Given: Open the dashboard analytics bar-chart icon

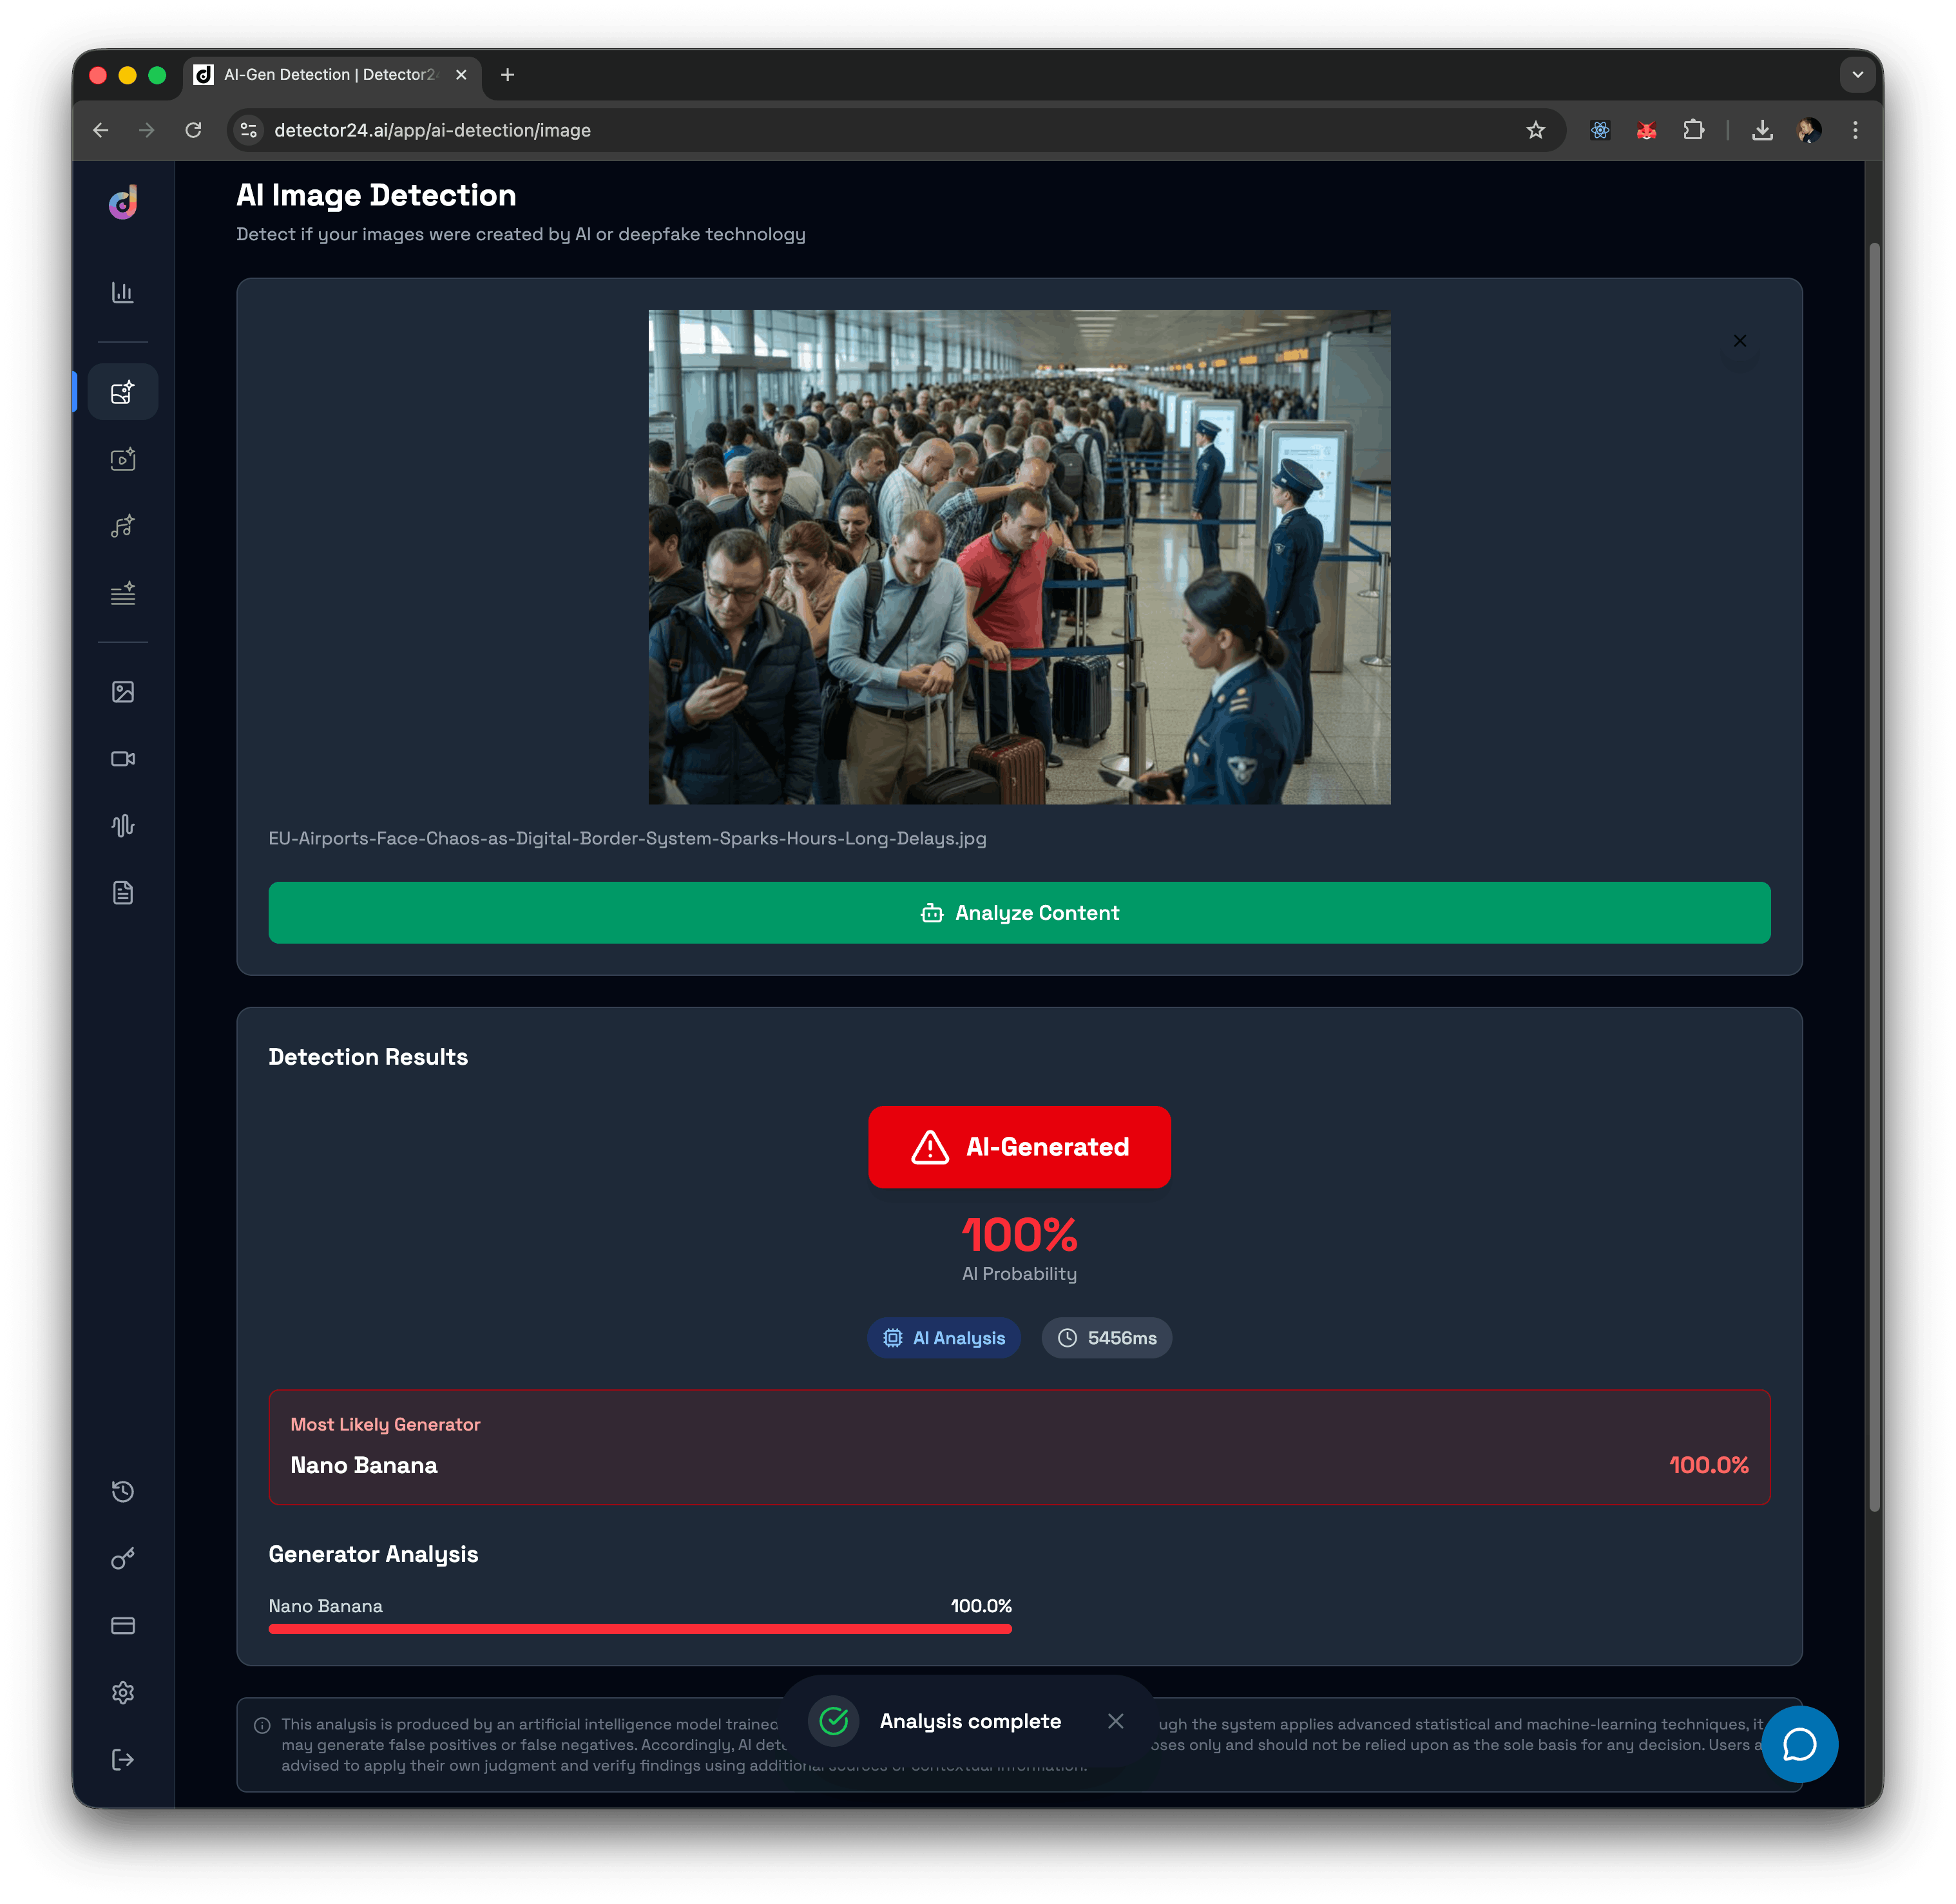Looking at the screenshot, I should pyautogui.click(x=122, y=293).
